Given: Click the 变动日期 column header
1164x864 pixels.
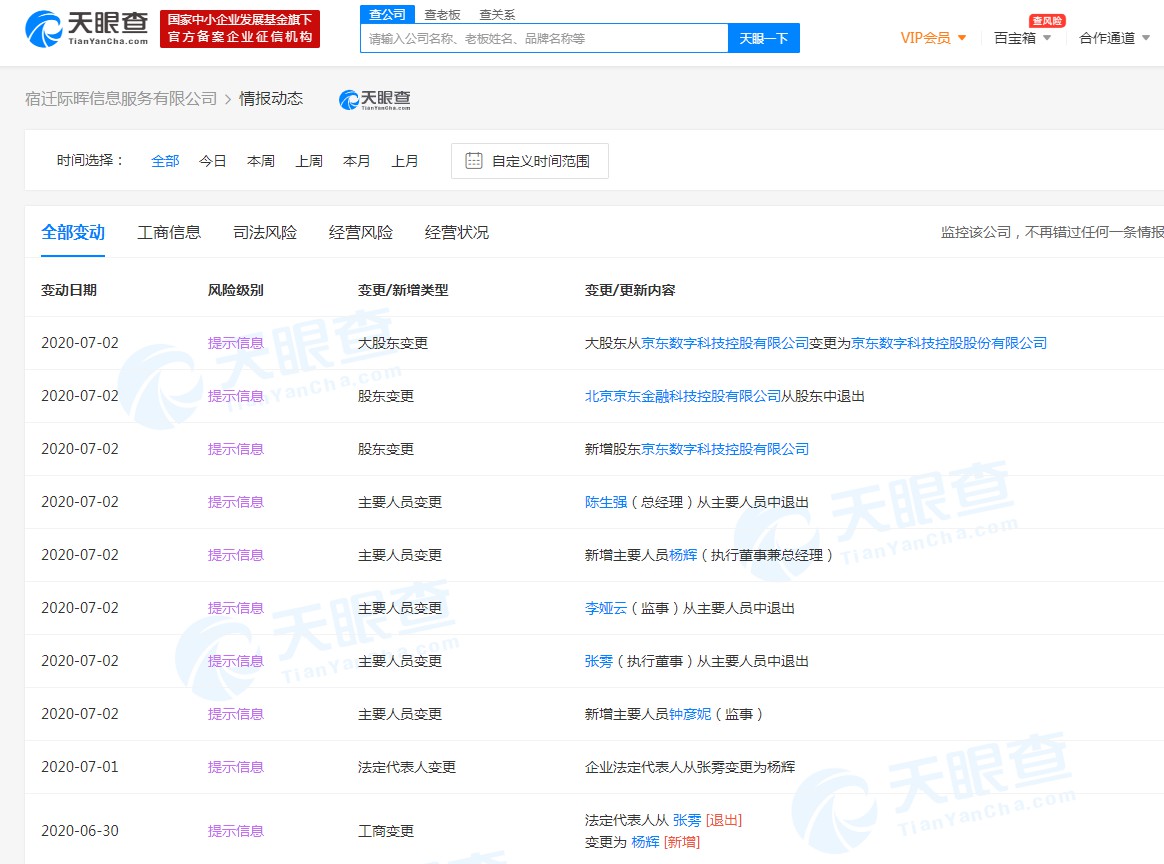Looking at the screenshot, I should tap(69, 290).
